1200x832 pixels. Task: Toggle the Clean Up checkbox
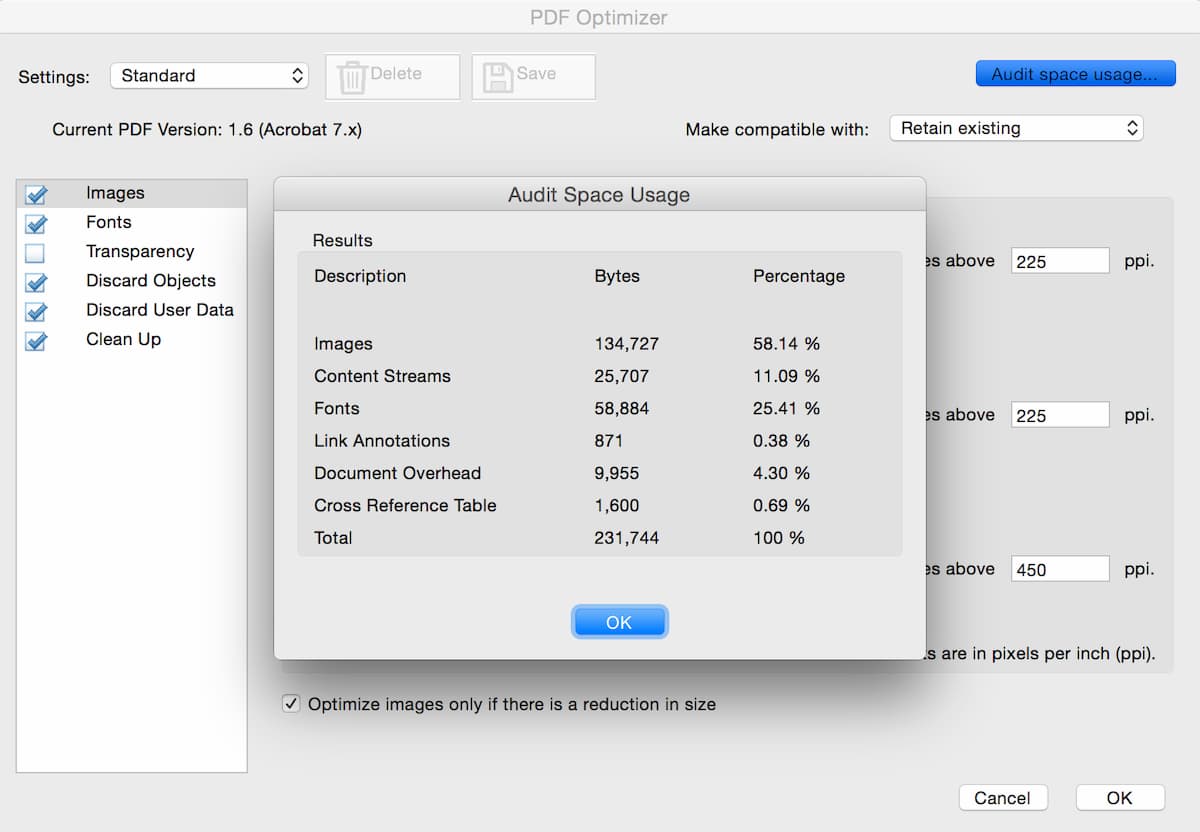[36, 341]
